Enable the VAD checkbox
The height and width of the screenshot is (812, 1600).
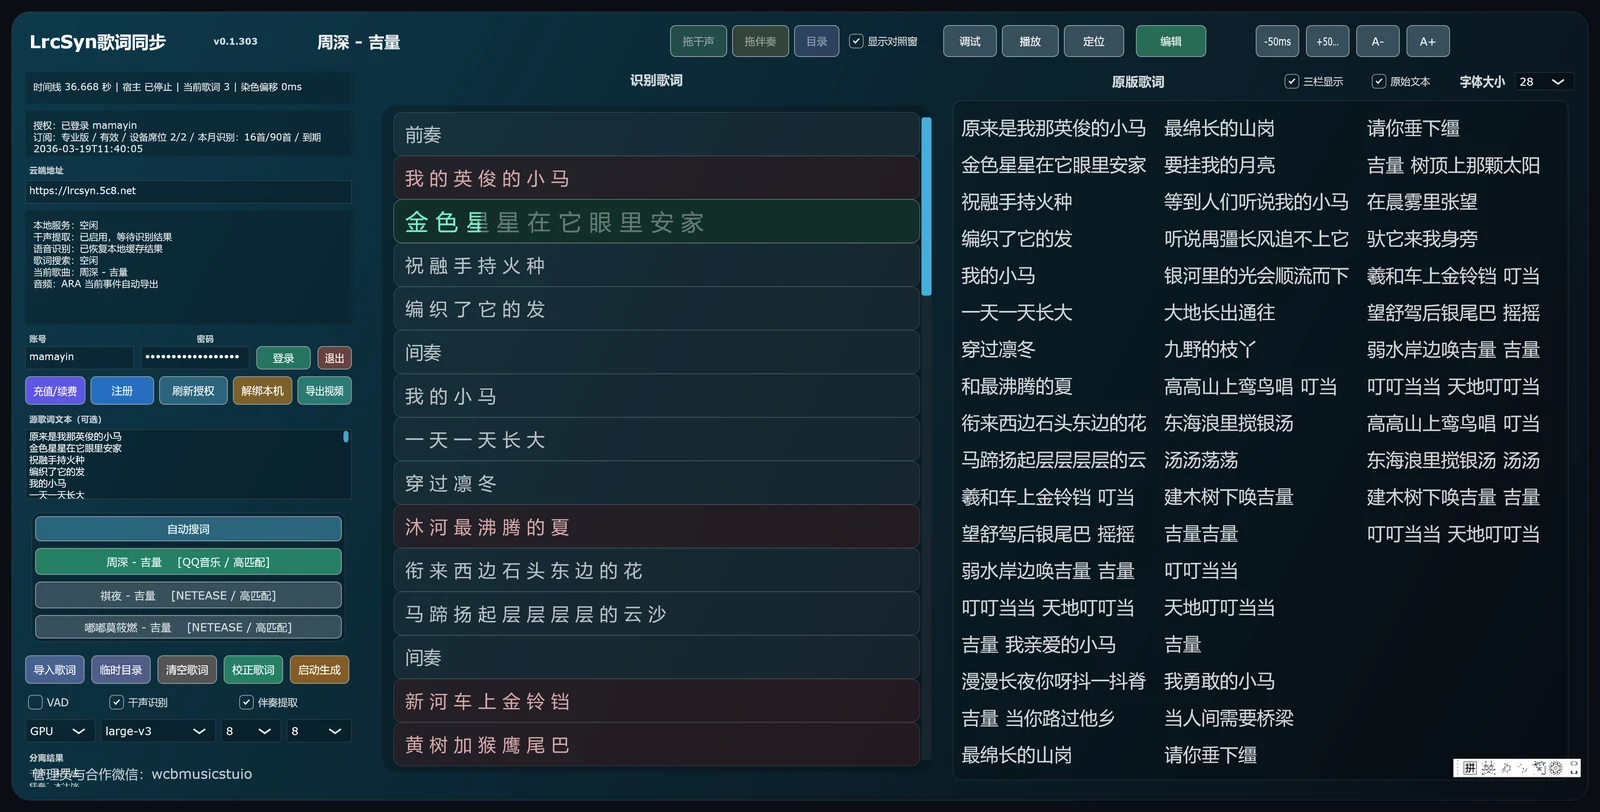(35, 702)
